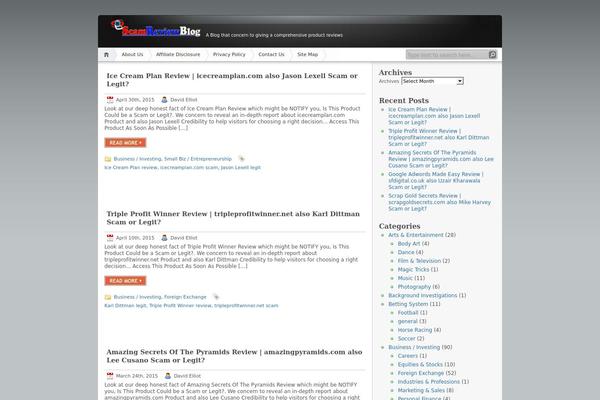The height and width of the screenshot is (400, 600).
Task: Open Betting System category
Action: point(408,304)
